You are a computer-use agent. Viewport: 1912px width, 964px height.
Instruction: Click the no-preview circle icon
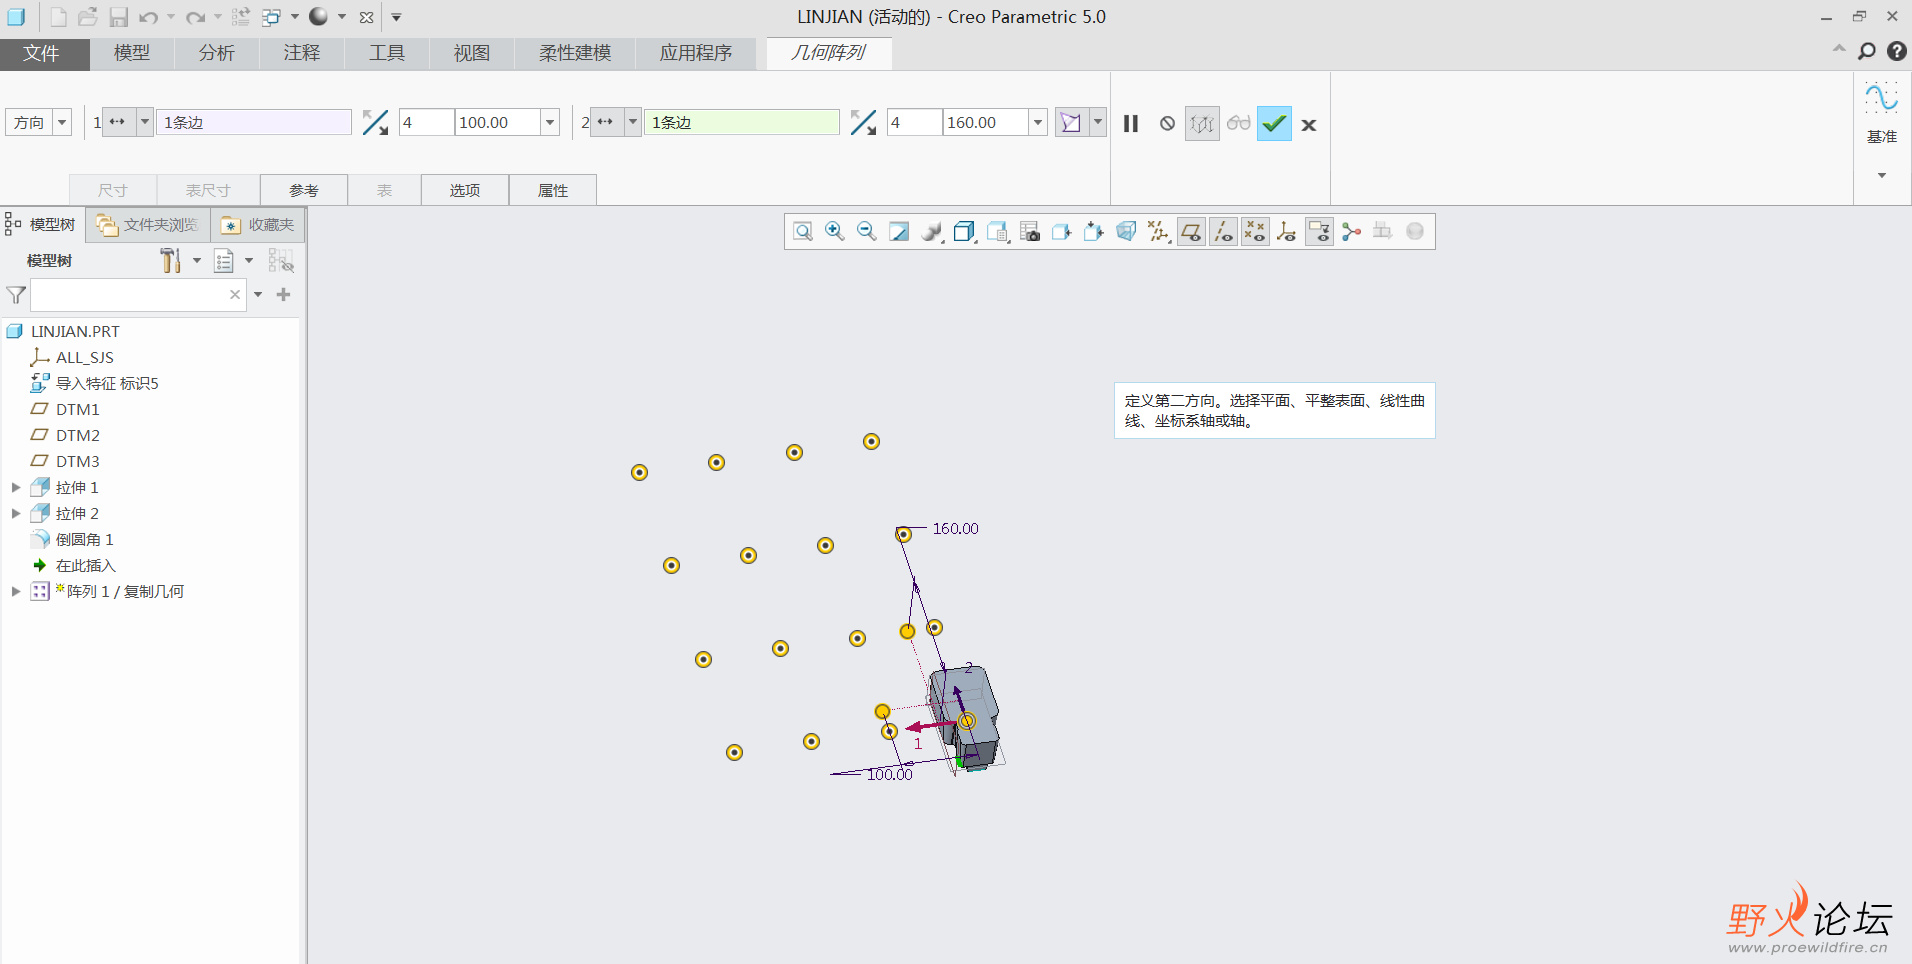(1167, 124)
